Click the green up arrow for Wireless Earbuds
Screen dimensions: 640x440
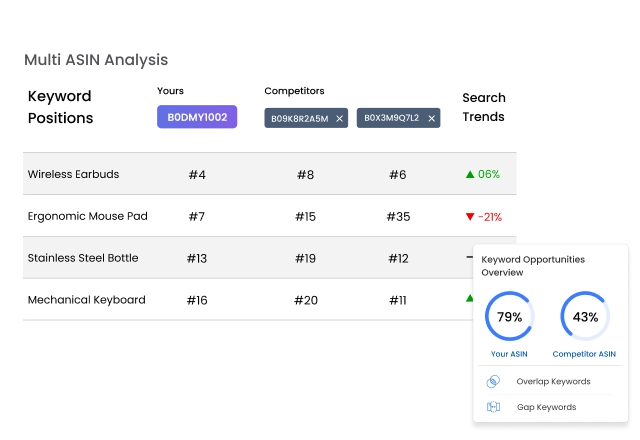point(470,174)
